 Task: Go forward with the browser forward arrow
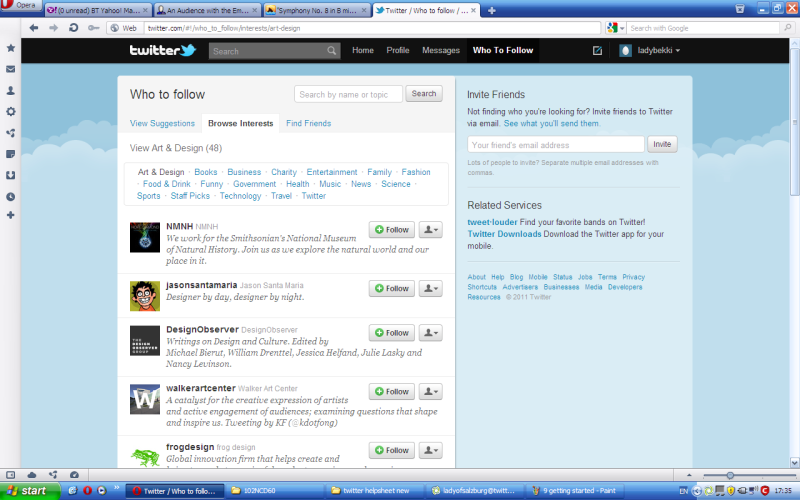pyautogui.click(x=54, y=28)
